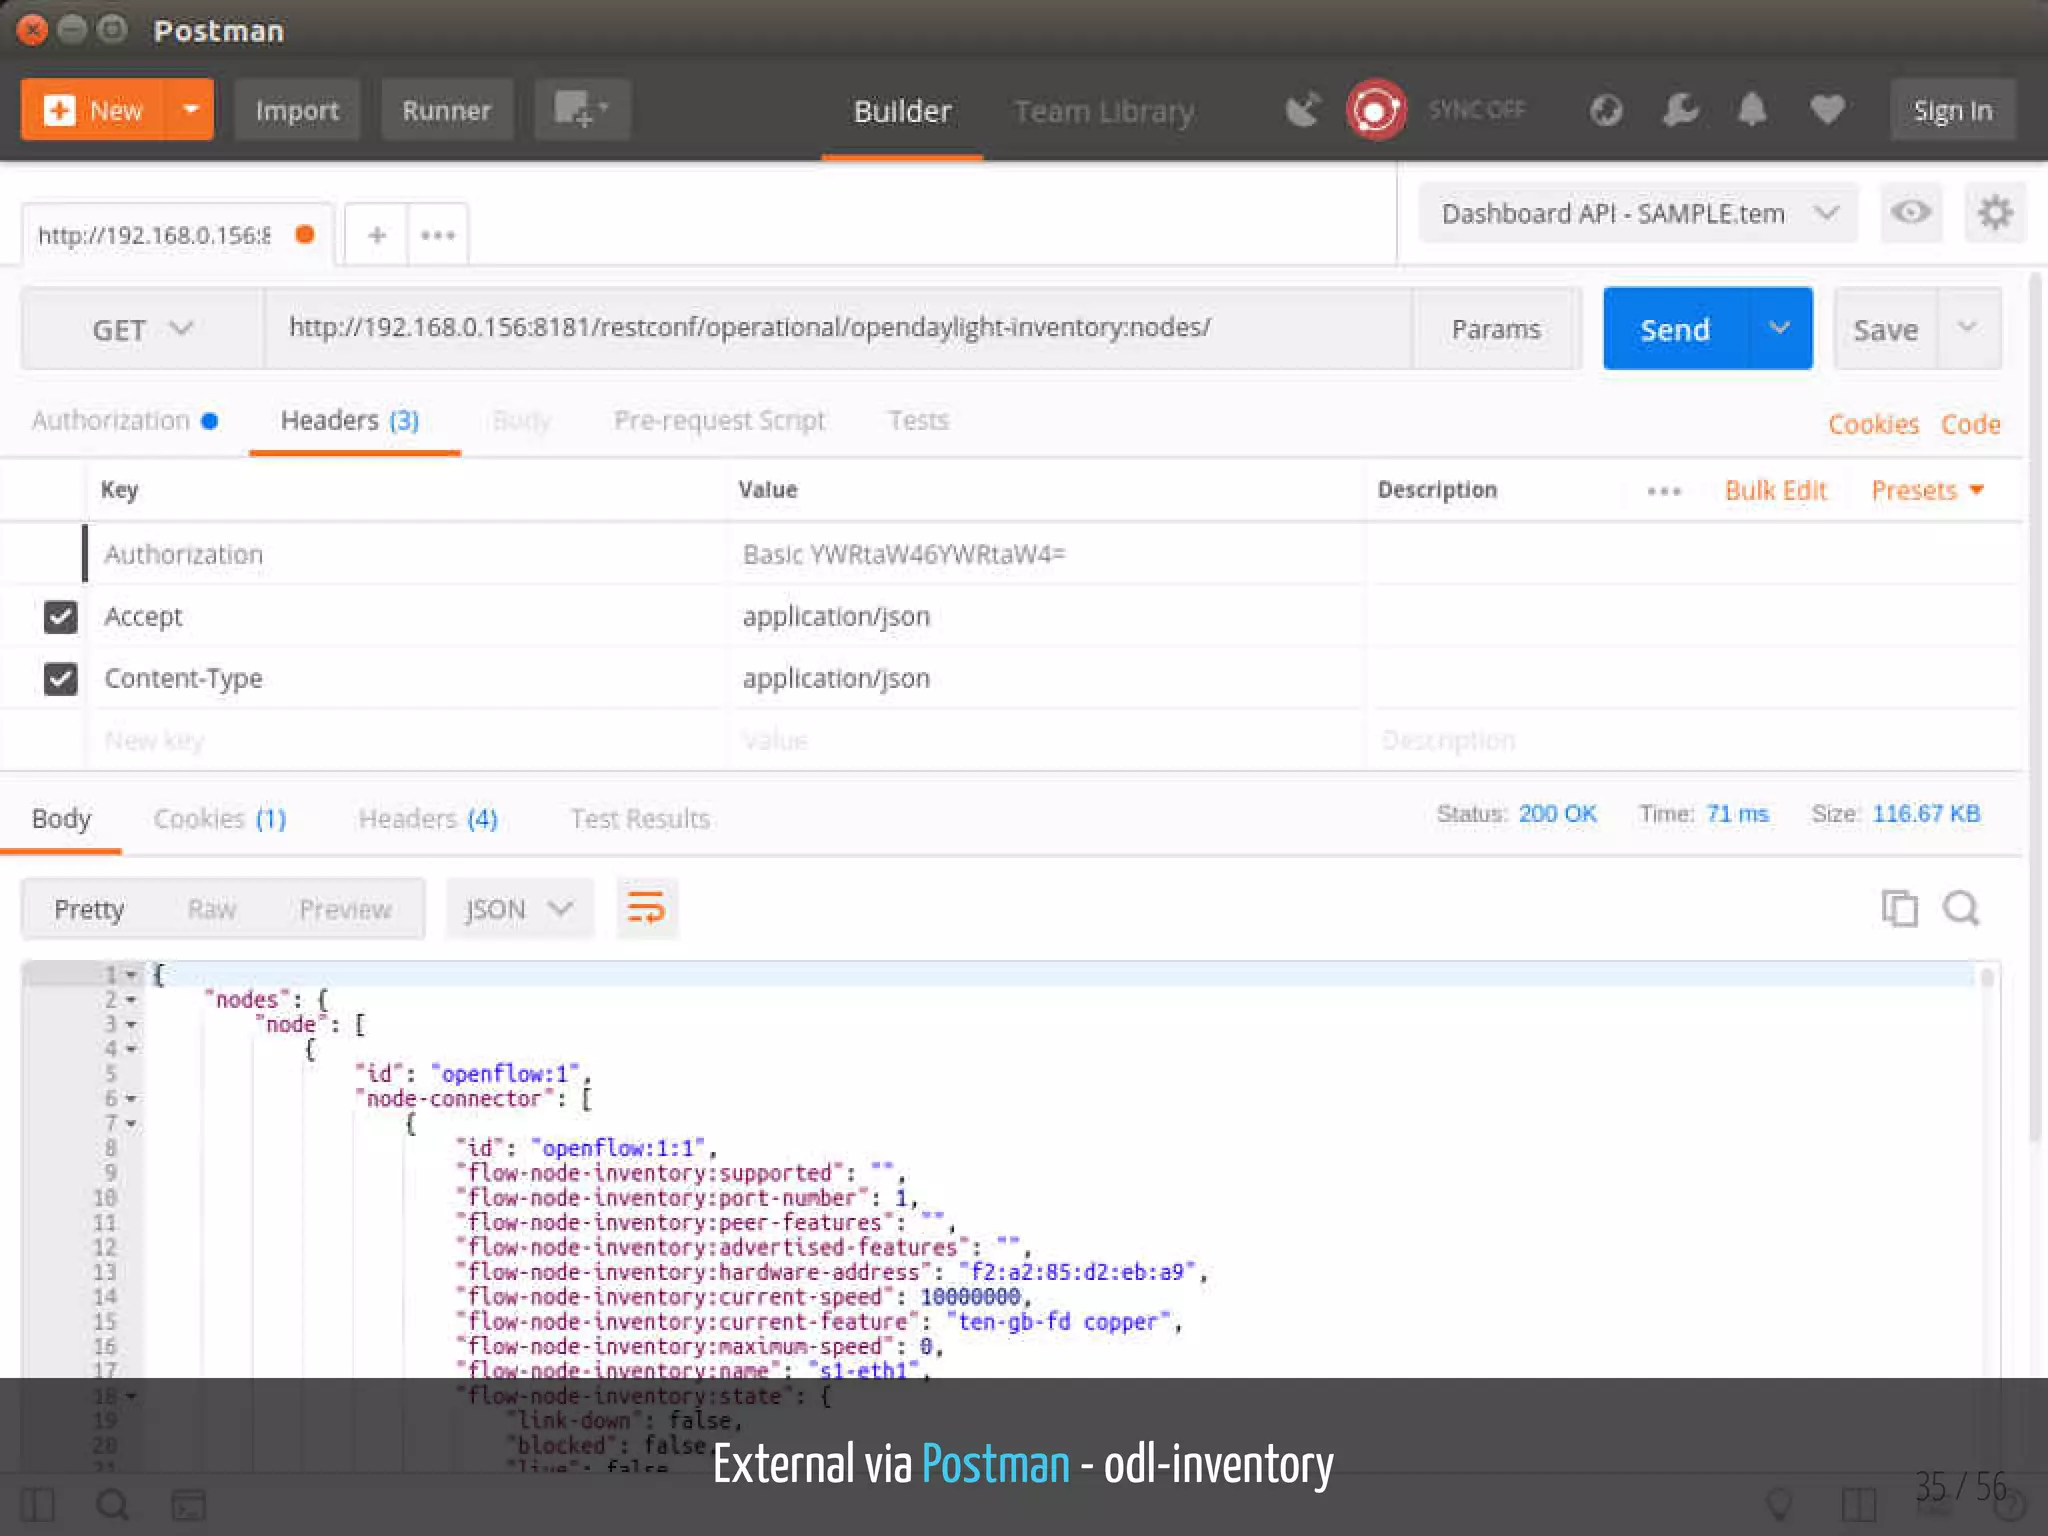The height and width of the screenshot is (1536, 2048).
Task: Click the hardware-address value f2:a2:85:d2:eb:a9
Action: coord(1077,1271)
